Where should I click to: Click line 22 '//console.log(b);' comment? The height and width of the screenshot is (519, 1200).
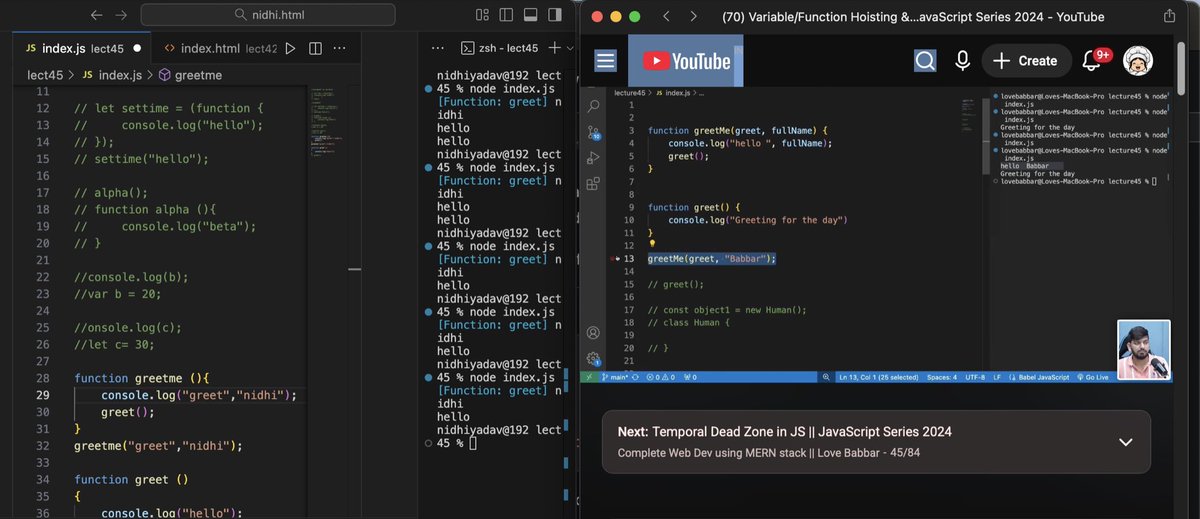(131, 277)
